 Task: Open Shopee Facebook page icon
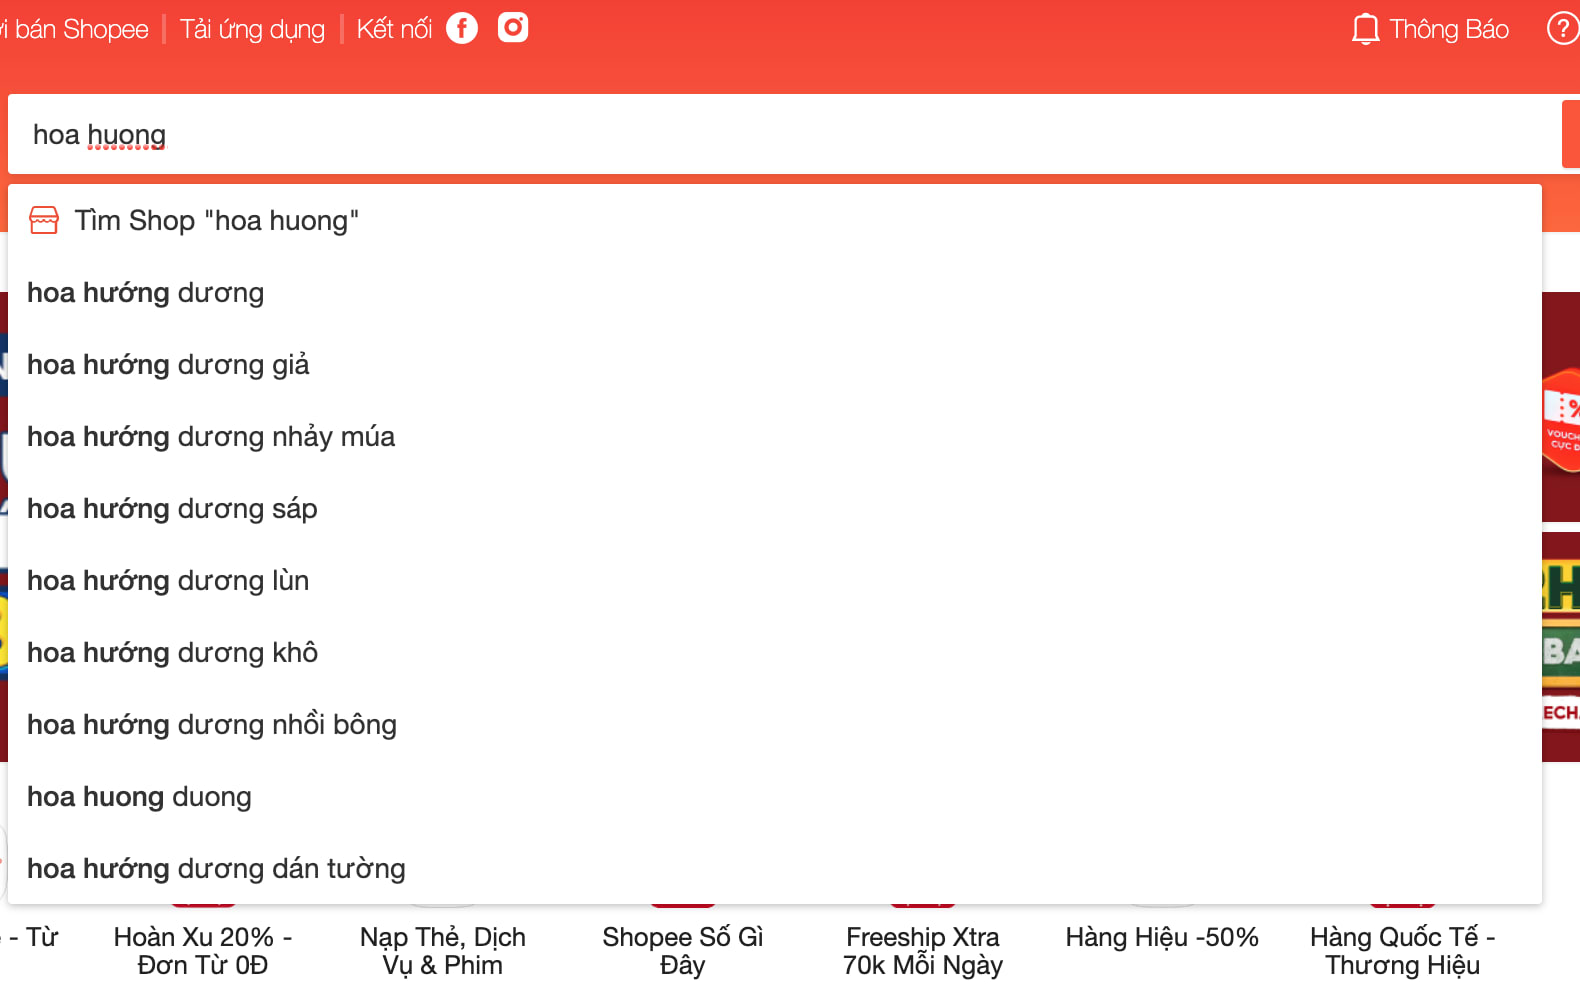tap(461, 28)
